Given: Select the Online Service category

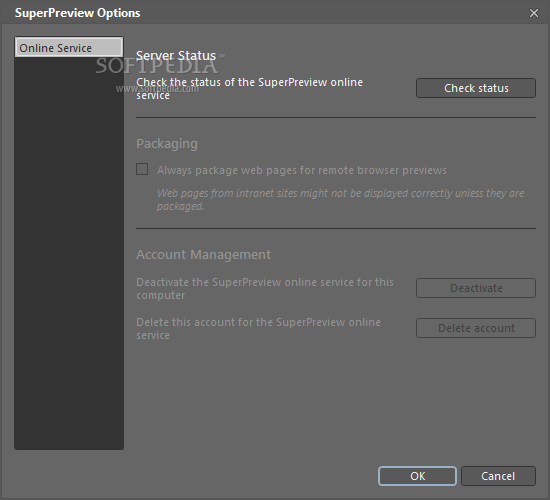Looking at the screenshot, I should coord(69,47).
